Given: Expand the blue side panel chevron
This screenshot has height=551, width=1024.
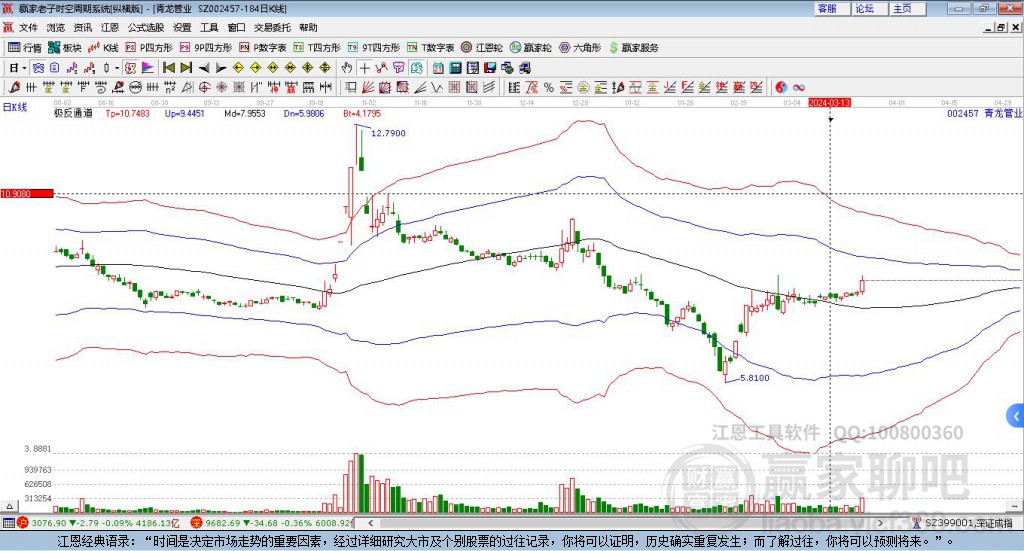Looking at the screenshot, I should (x=1016, y=415).
